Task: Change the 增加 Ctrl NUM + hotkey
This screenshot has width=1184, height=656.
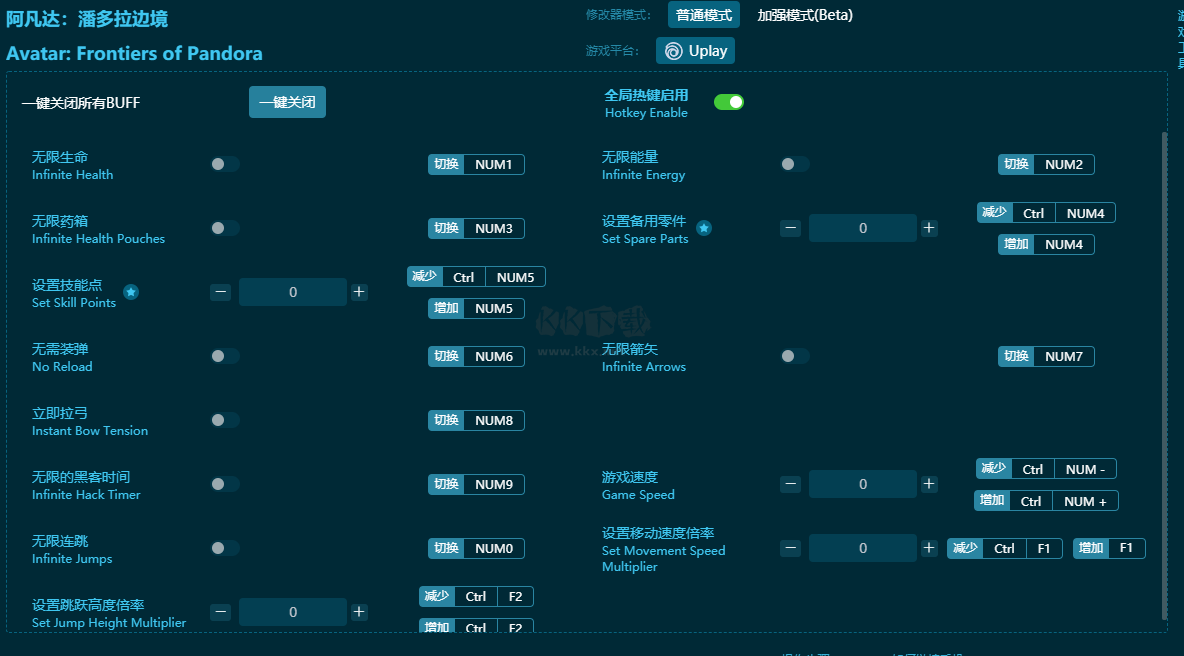Action: click(x=1047, y=501)
